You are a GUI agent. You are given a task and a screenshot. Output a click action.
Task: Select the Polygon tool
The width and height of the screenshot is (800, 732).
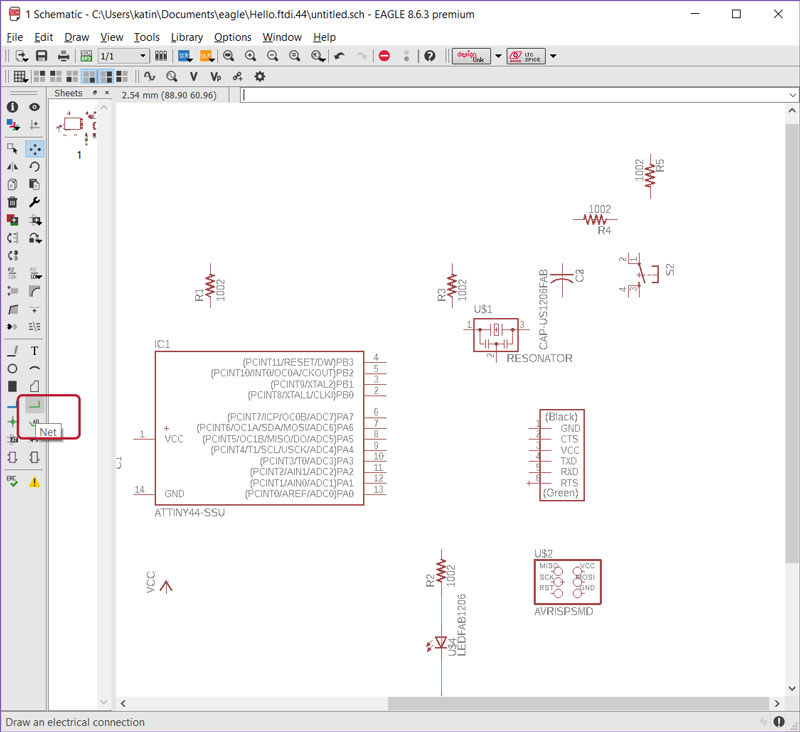click(x=34, y=386)
